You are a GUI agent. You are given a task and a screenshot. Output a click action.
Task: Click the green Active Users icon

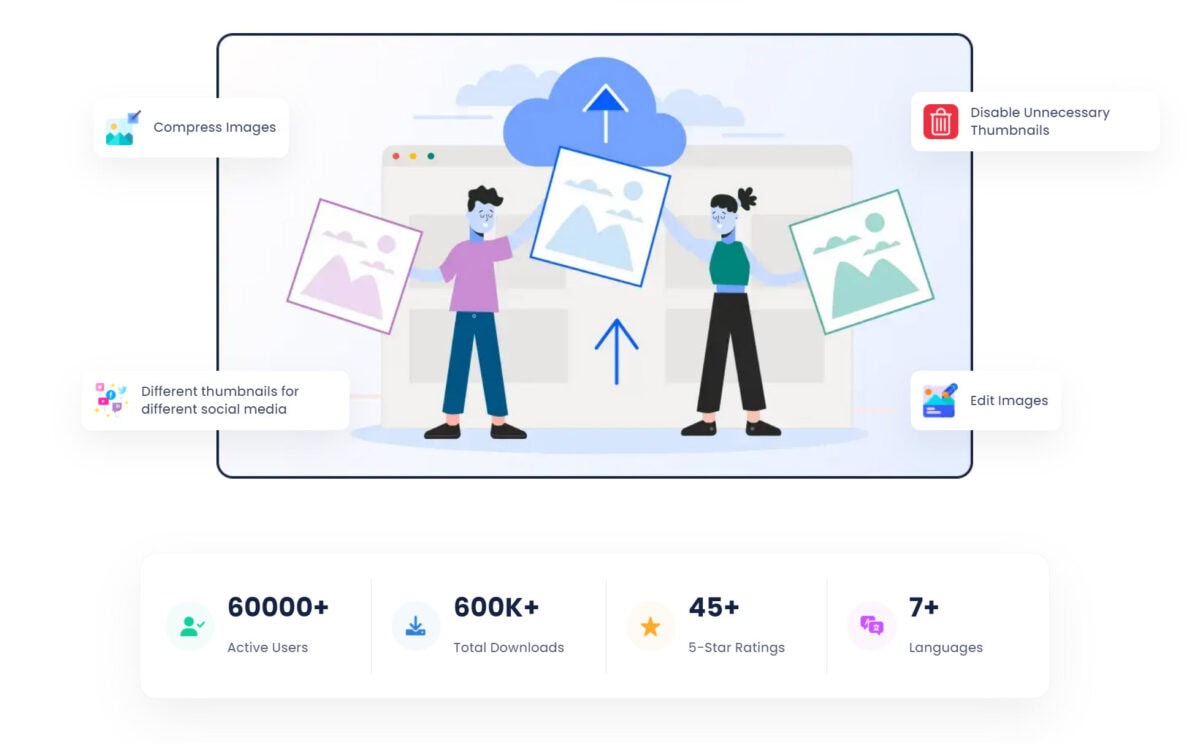[x=190, y=626]
